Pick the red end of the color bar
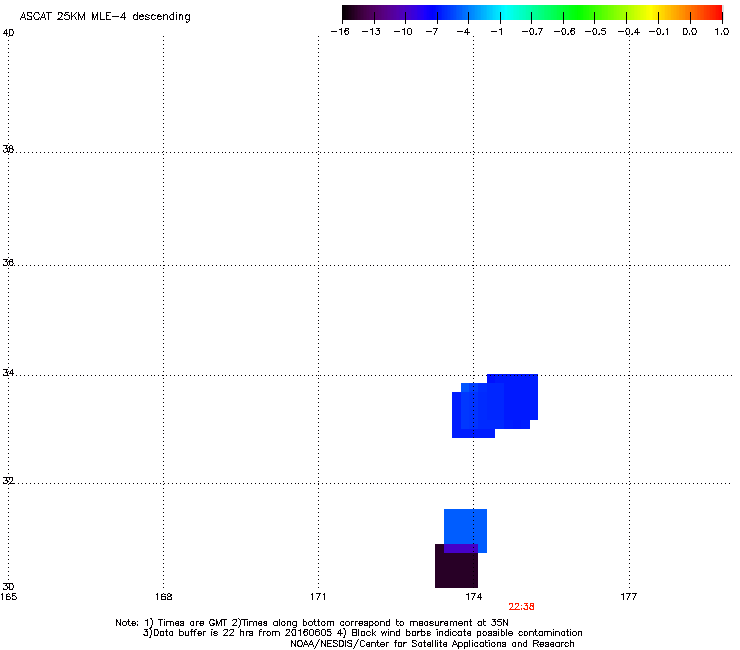This screenshot has width=740, height=650. (x=715, y=13)
